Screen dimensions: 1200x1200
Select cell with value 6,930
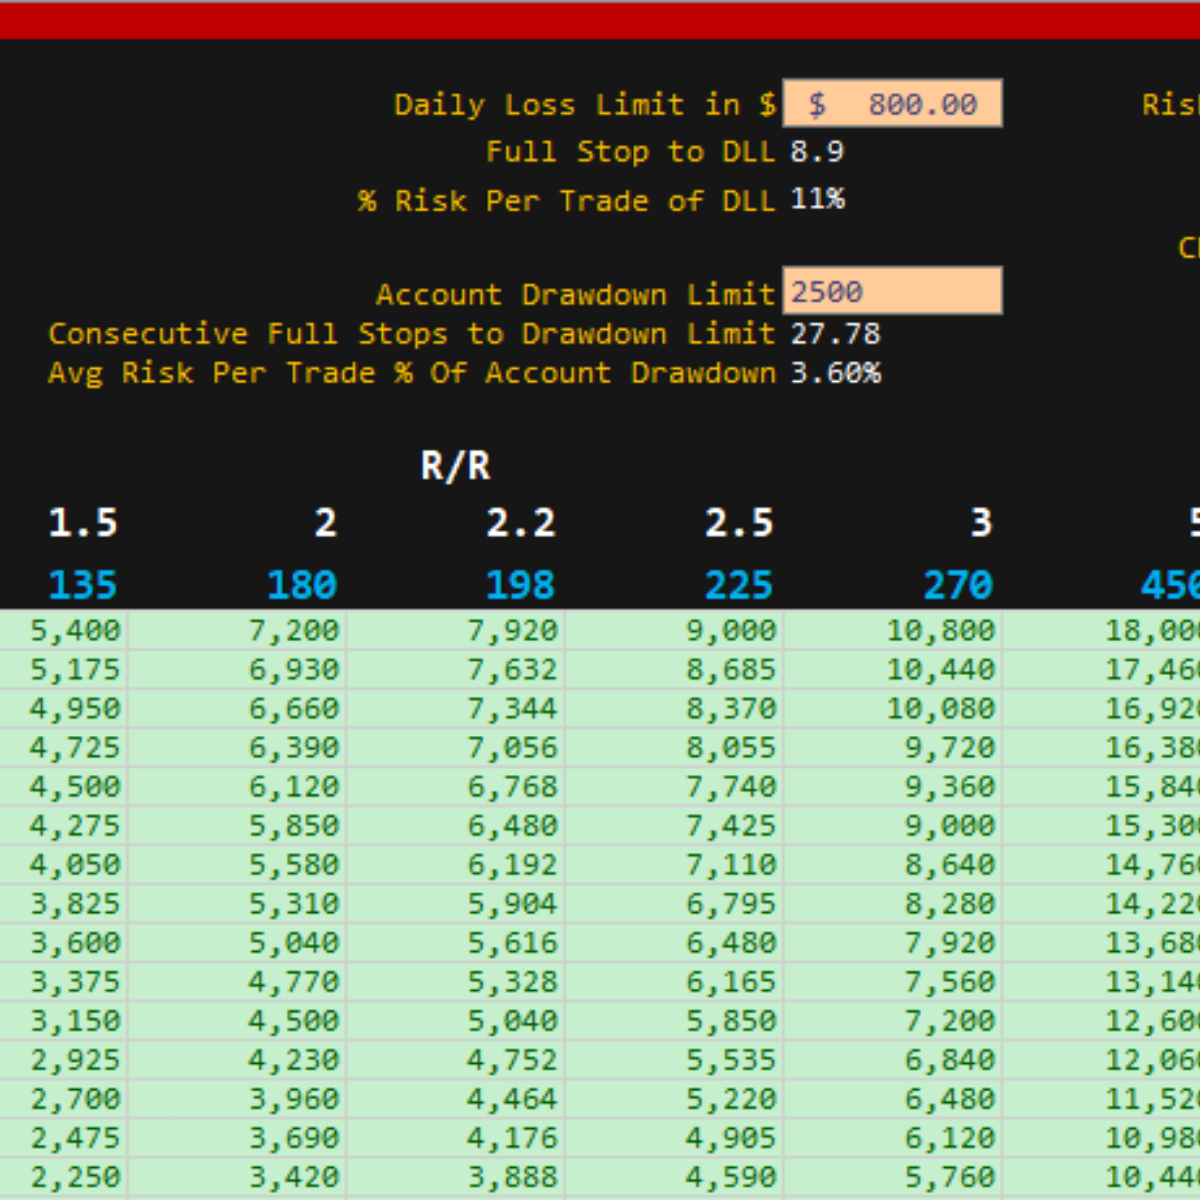pos(237,669)
